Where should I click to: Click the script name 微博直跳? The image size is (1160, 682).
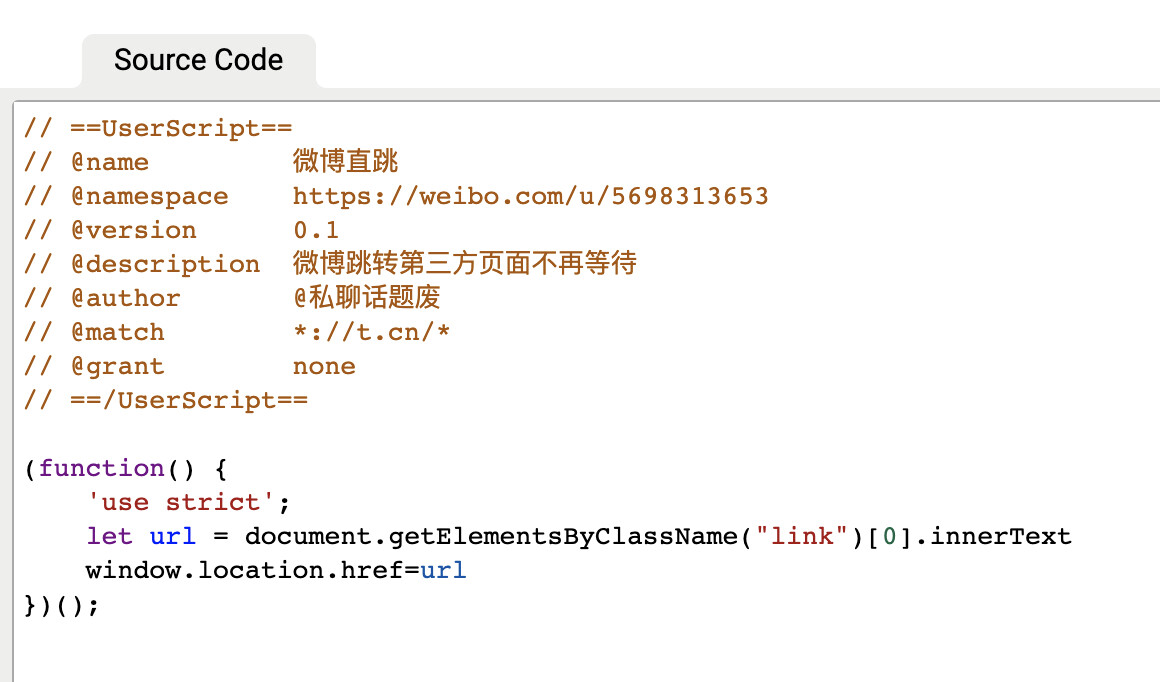click(346, 162)
